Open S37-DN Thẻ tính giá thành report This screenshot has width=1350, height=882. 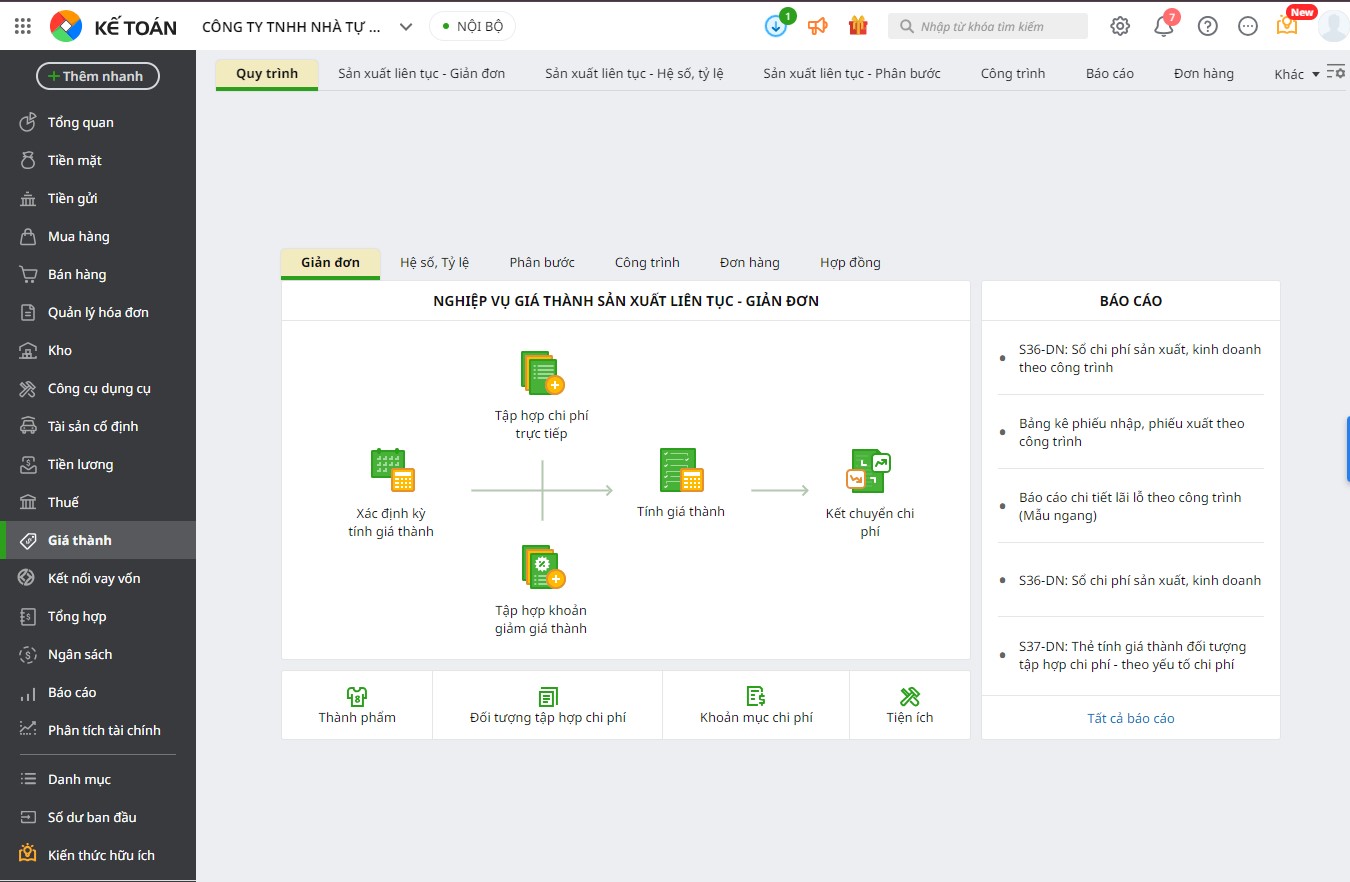[x=1131, y=655]
